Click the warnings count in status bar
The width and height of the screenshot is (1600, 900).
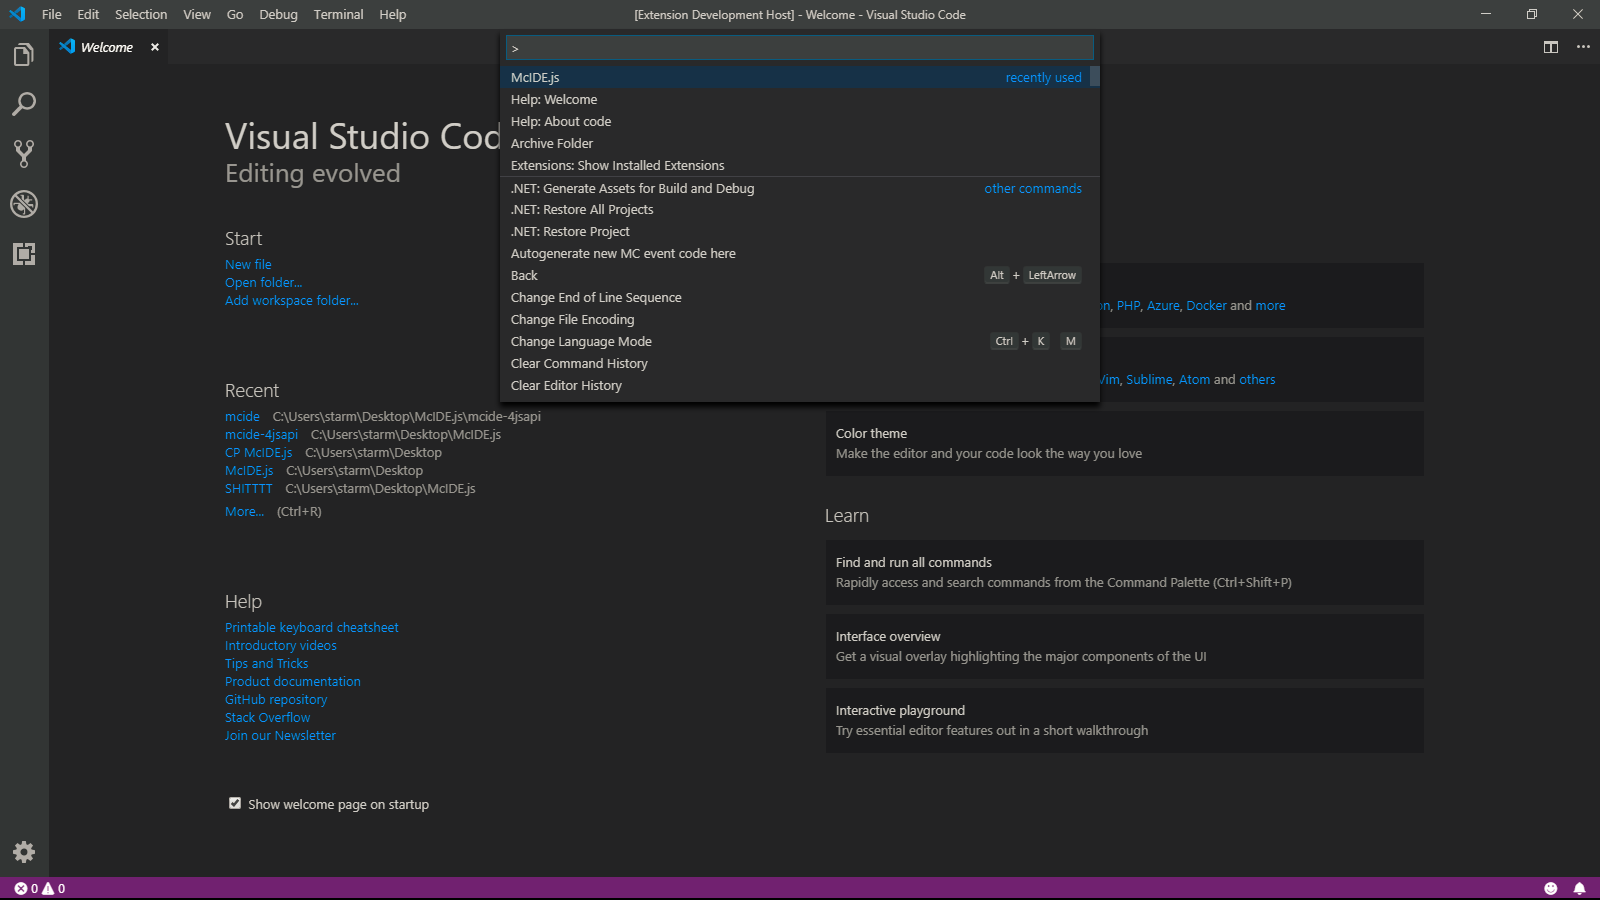[x=54, y=888]
